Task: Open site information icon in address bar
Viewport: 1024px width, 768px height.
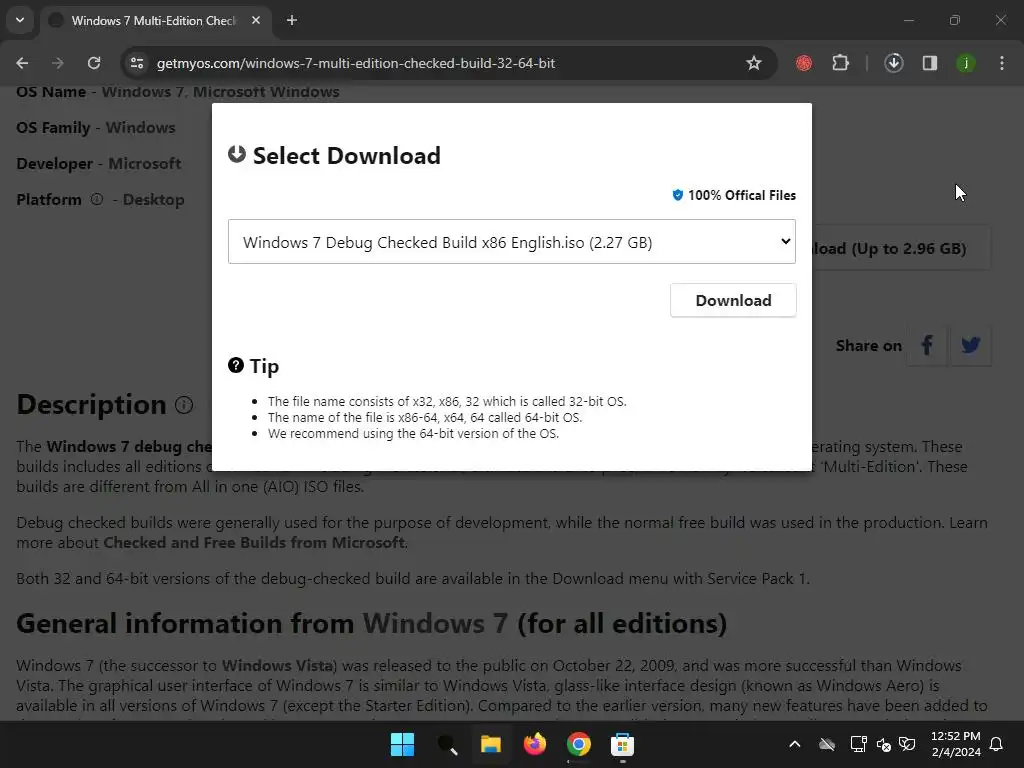Action: pos(137,63)
